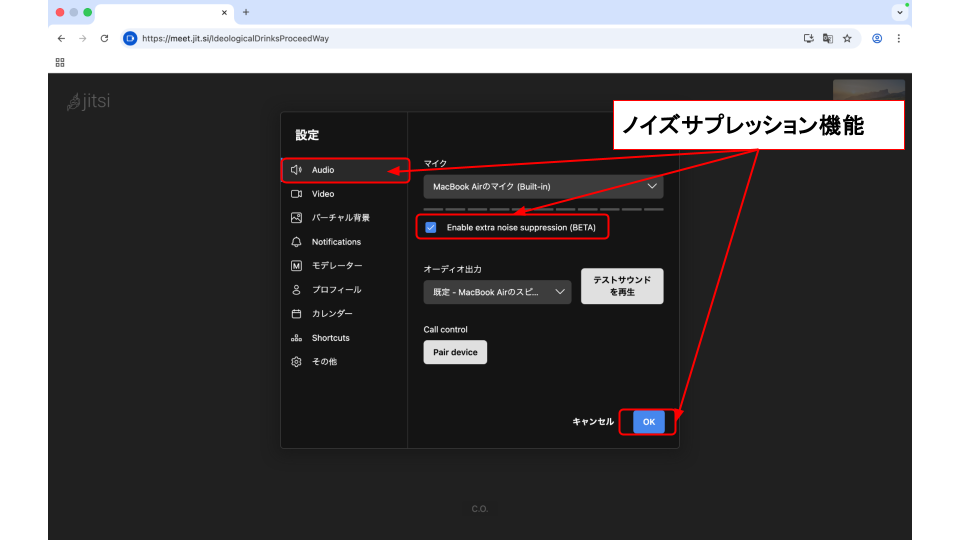
Task: Reload the page in the browser
Action: [x=104, y=39]
